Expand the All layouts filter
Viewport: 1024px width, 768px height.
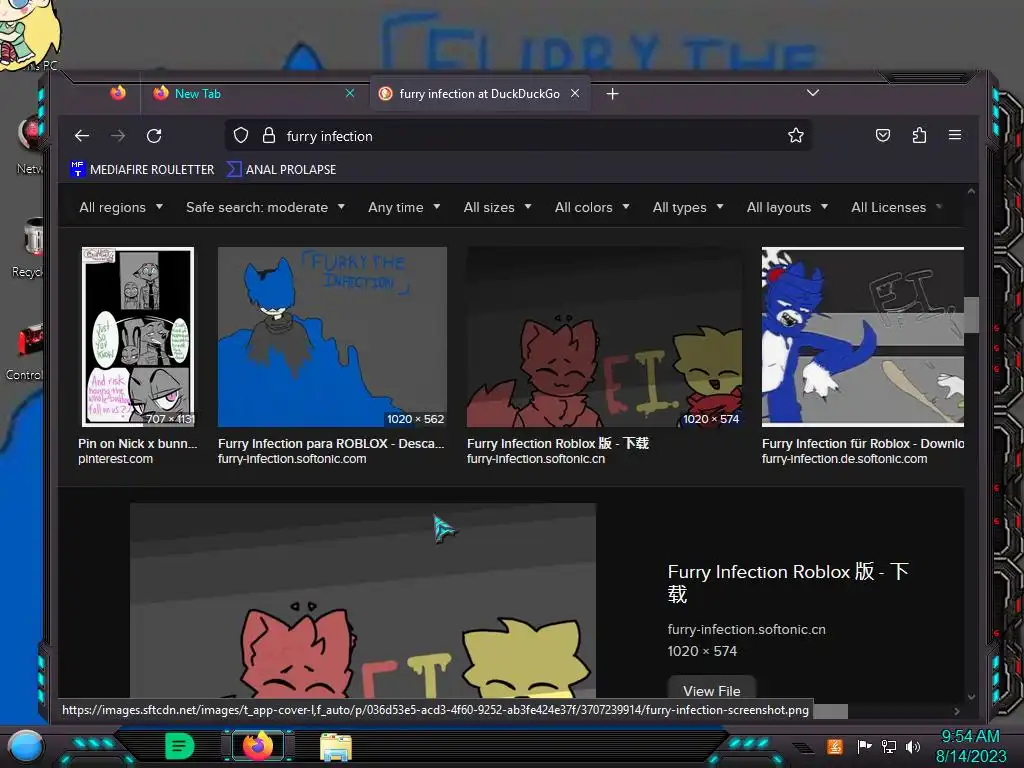pos(787,207)
